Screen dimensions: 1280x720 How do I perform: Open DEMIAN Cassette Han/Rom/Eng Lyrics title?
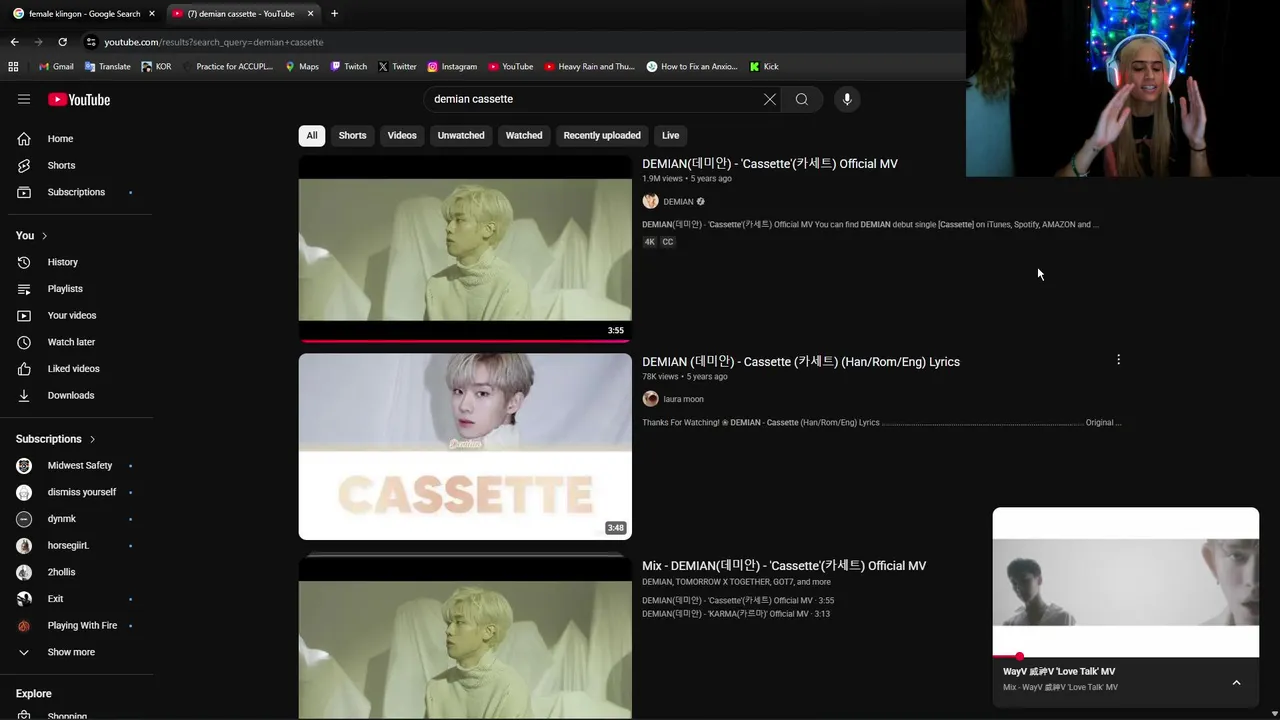(801, 362)
